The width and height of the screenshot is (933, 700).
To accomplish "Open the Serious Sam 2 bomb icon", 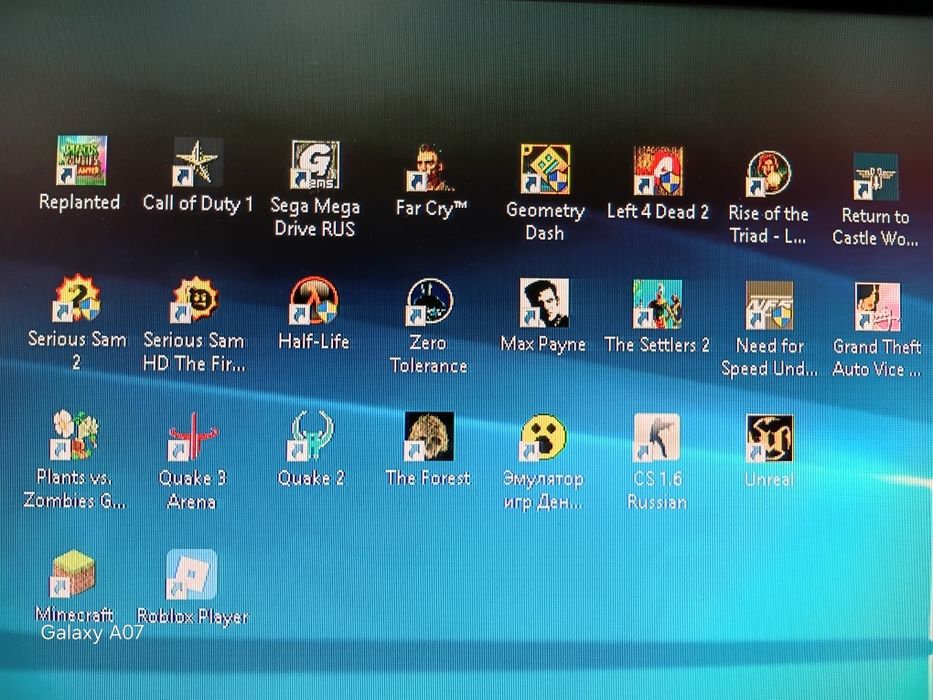I will click(x=76, y=299).
